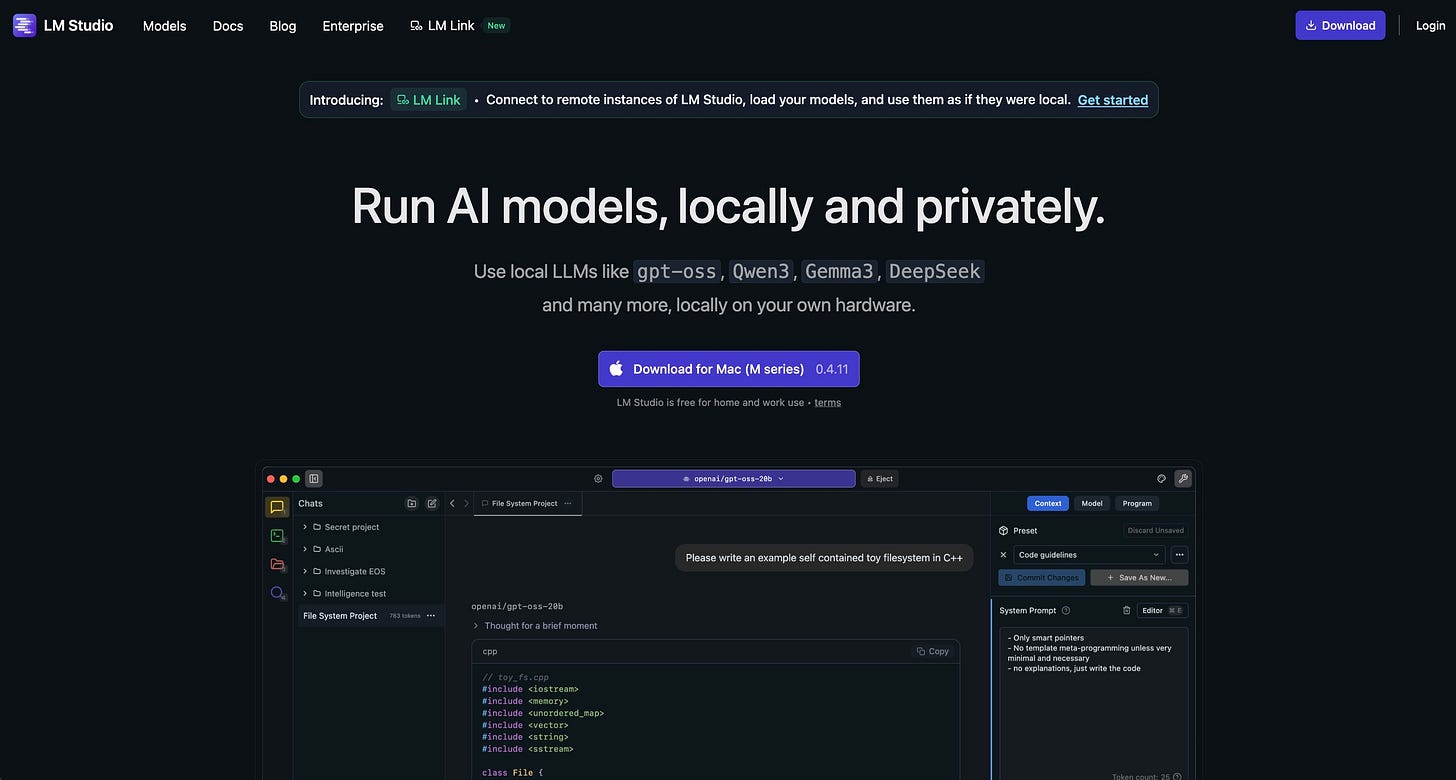The image size is (1456, 780).
Task: Click the Get started link
Action: point(1113,100)
